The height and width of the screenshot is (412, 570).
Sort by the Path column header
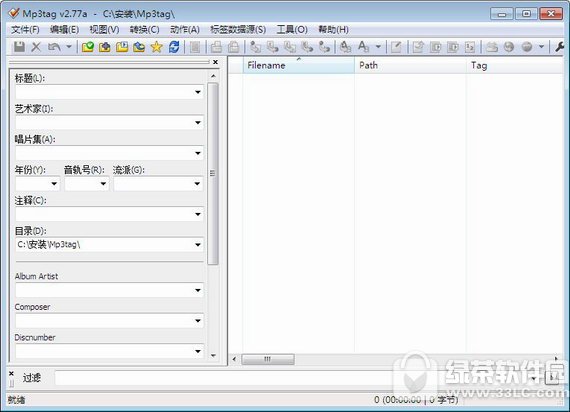tap(410, 65)
